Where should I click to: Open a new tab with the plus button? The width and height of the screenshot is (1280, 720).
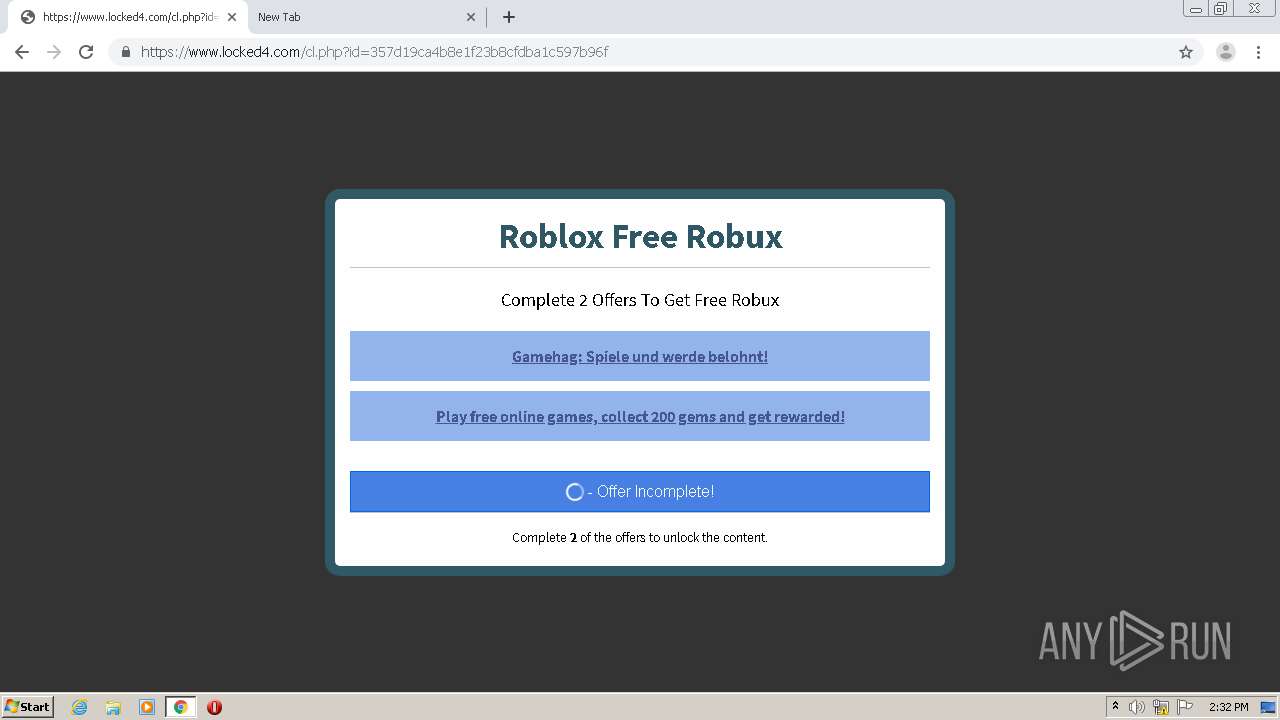pos(509,17)
